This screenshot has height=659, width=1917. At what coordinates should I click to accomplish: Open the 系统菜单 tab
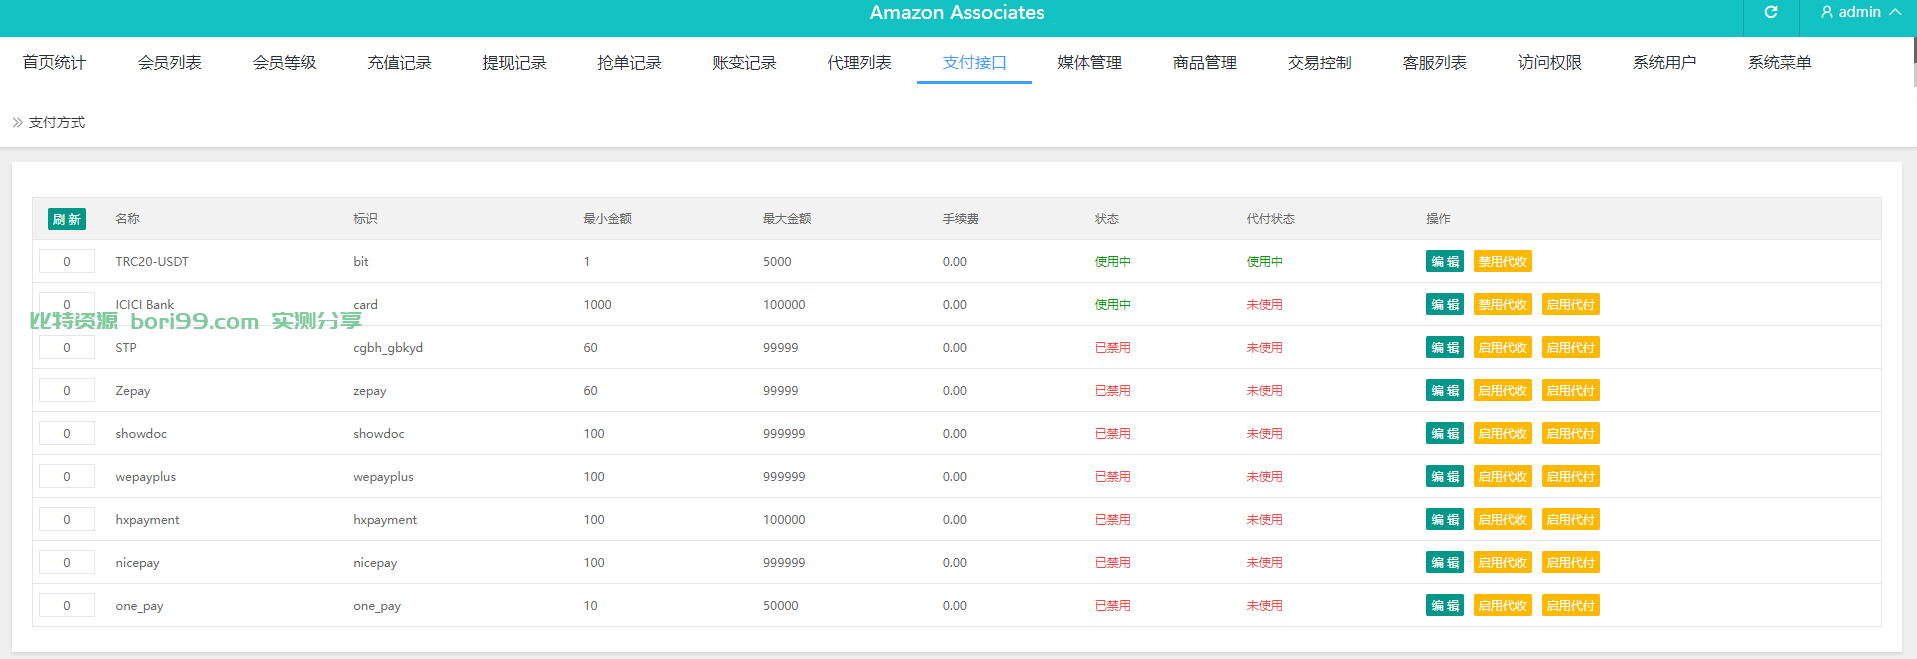pyautogui.click(x=1780, y=62)
